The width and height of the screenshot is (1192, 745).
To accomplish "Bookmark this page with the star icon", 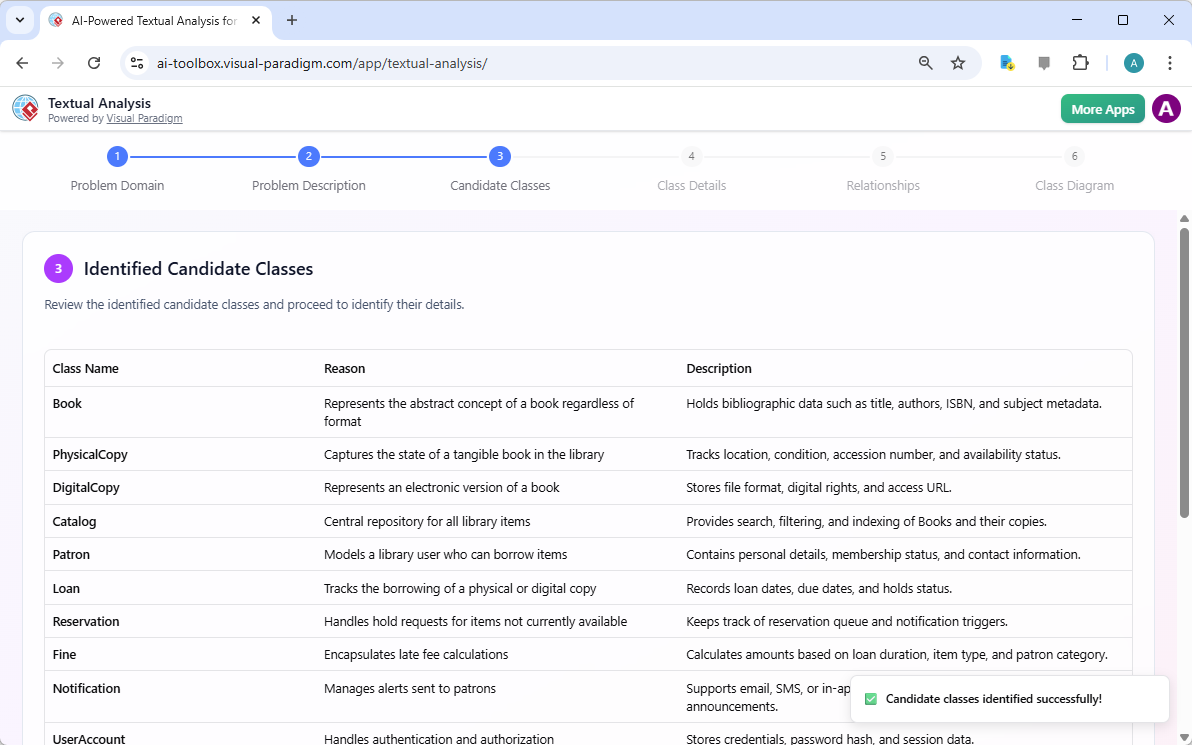I will (x=958, y=63).
